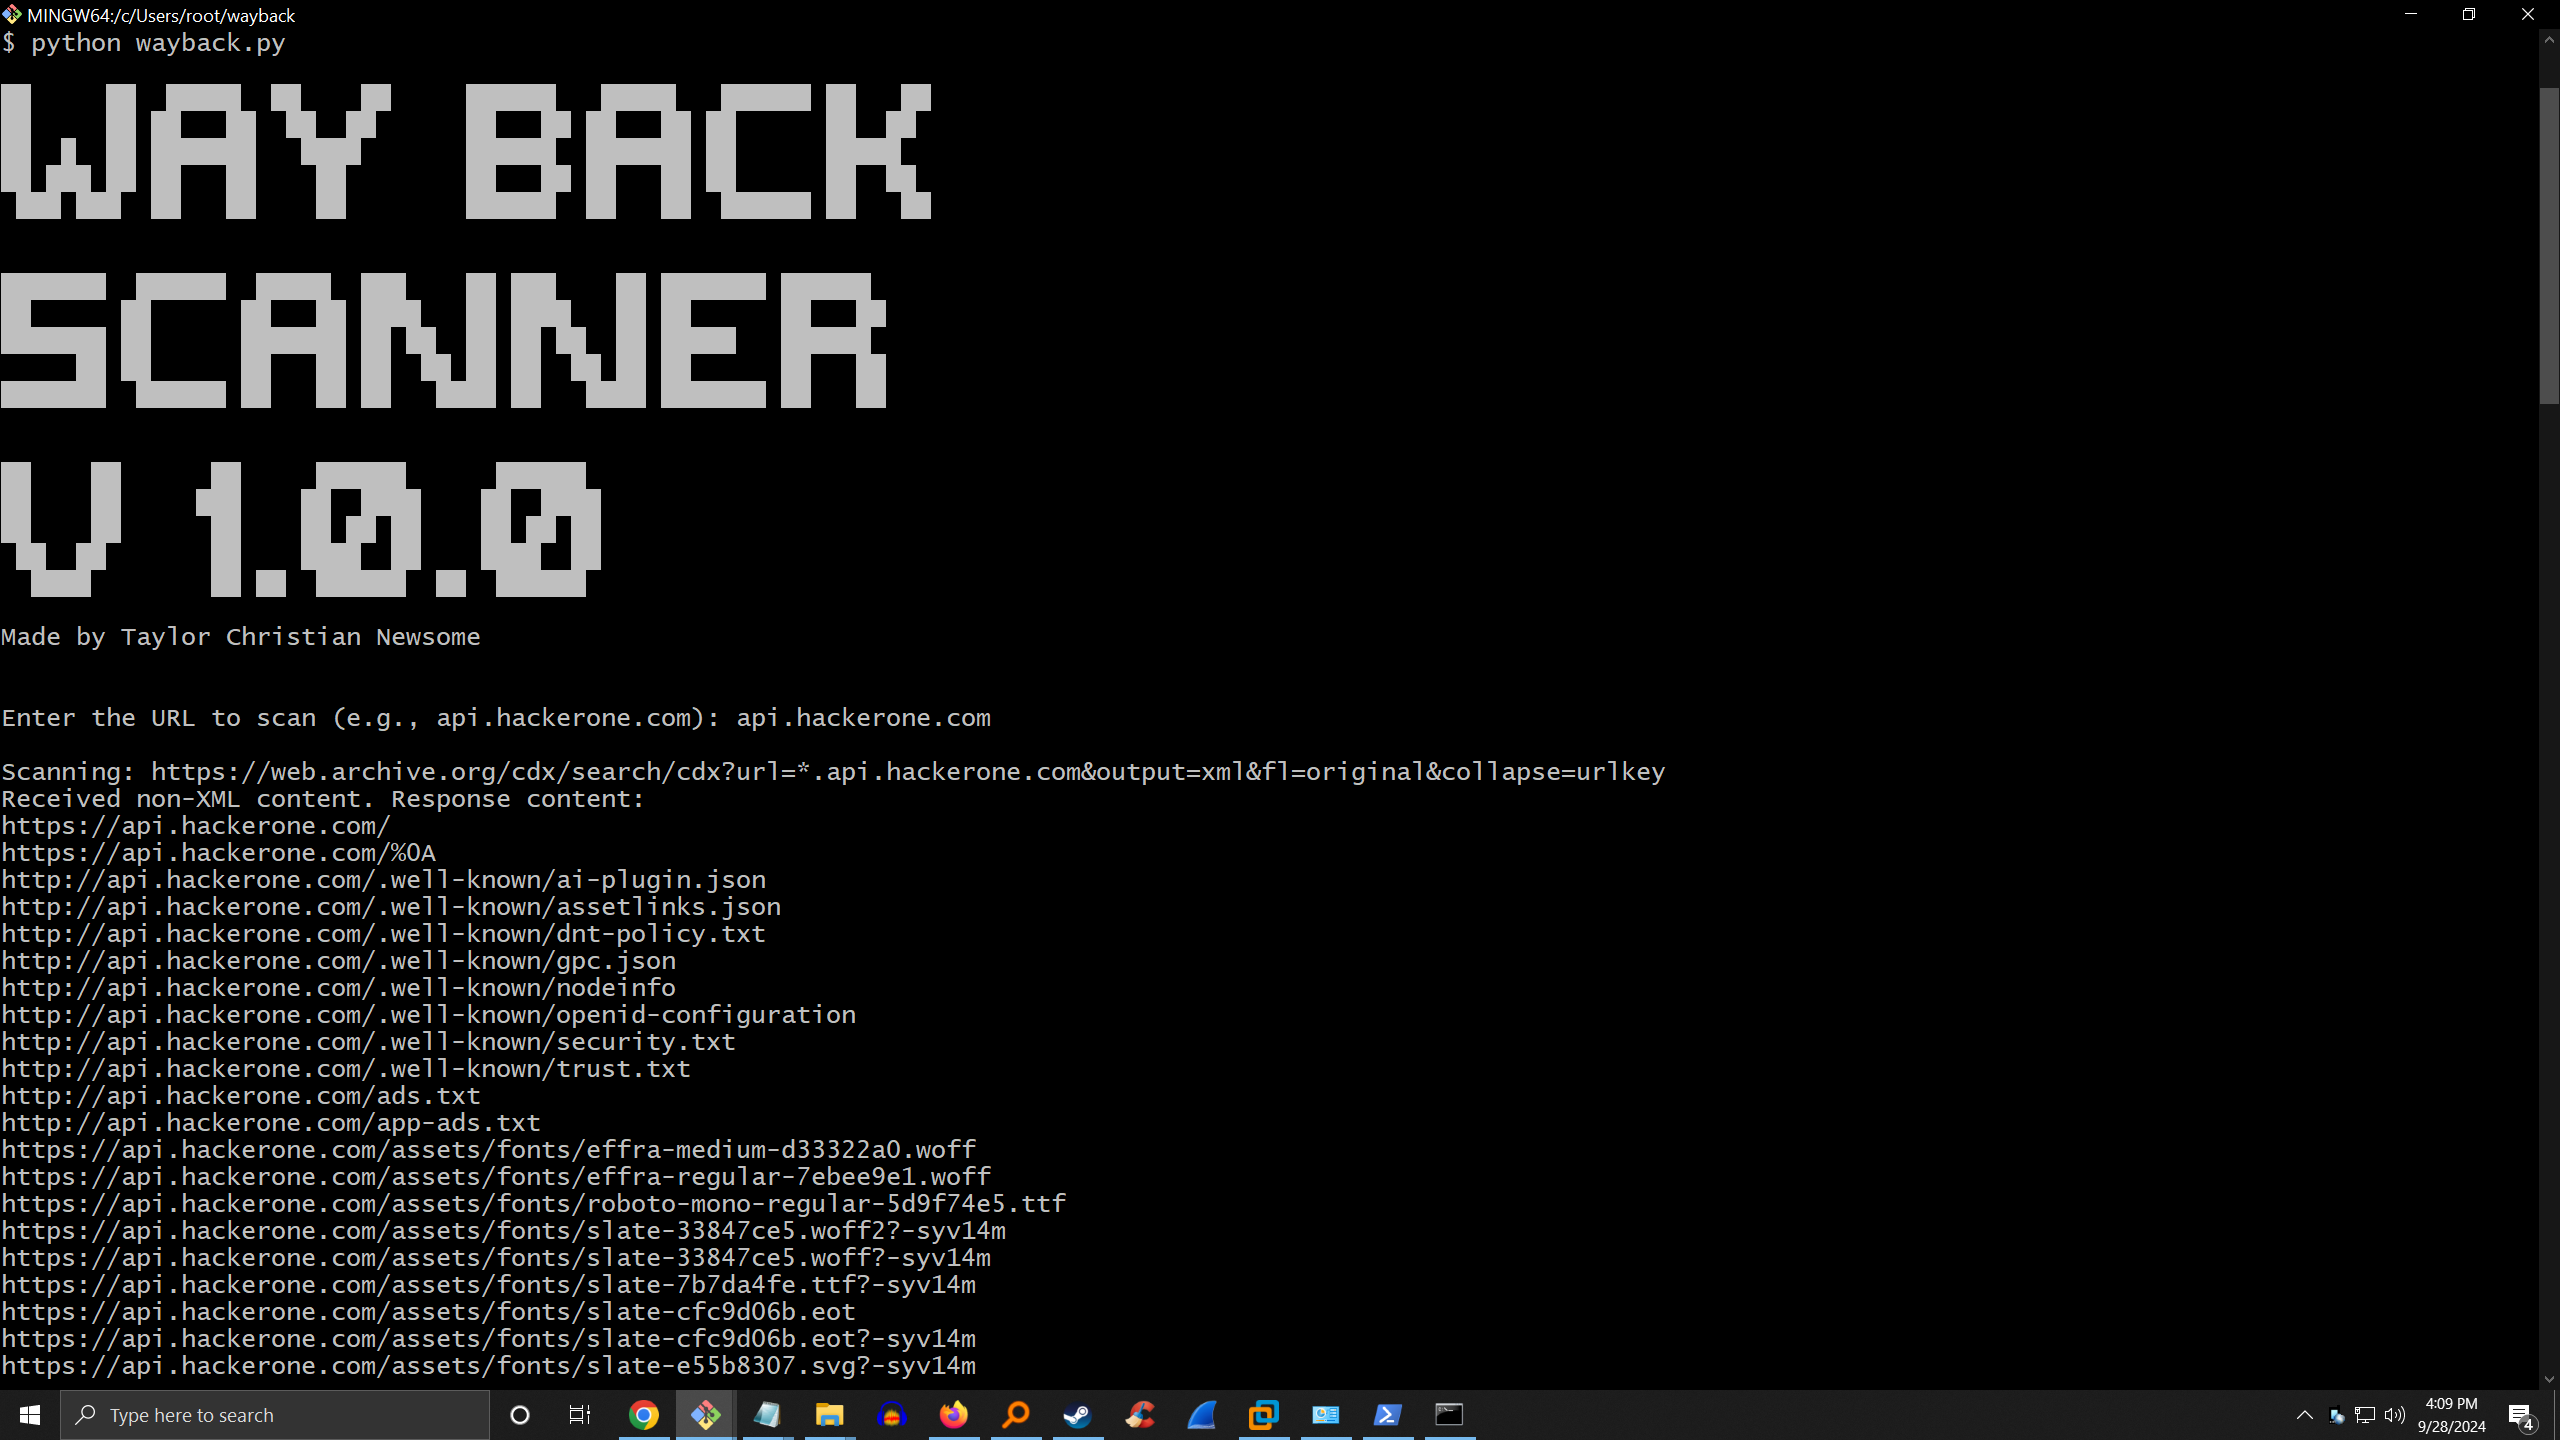Switch to PowerShell taskbar icon
The height and width of the screenshot is (1440, 2560).
[x=1387, y=1415]
